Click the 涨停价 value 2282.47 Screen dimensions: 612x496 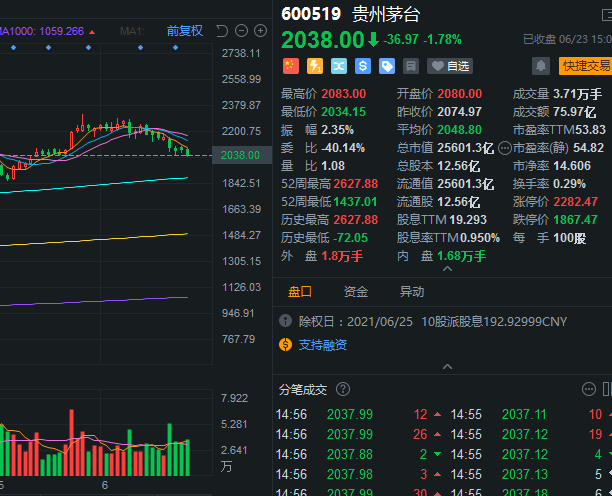(x=576, y=201)
